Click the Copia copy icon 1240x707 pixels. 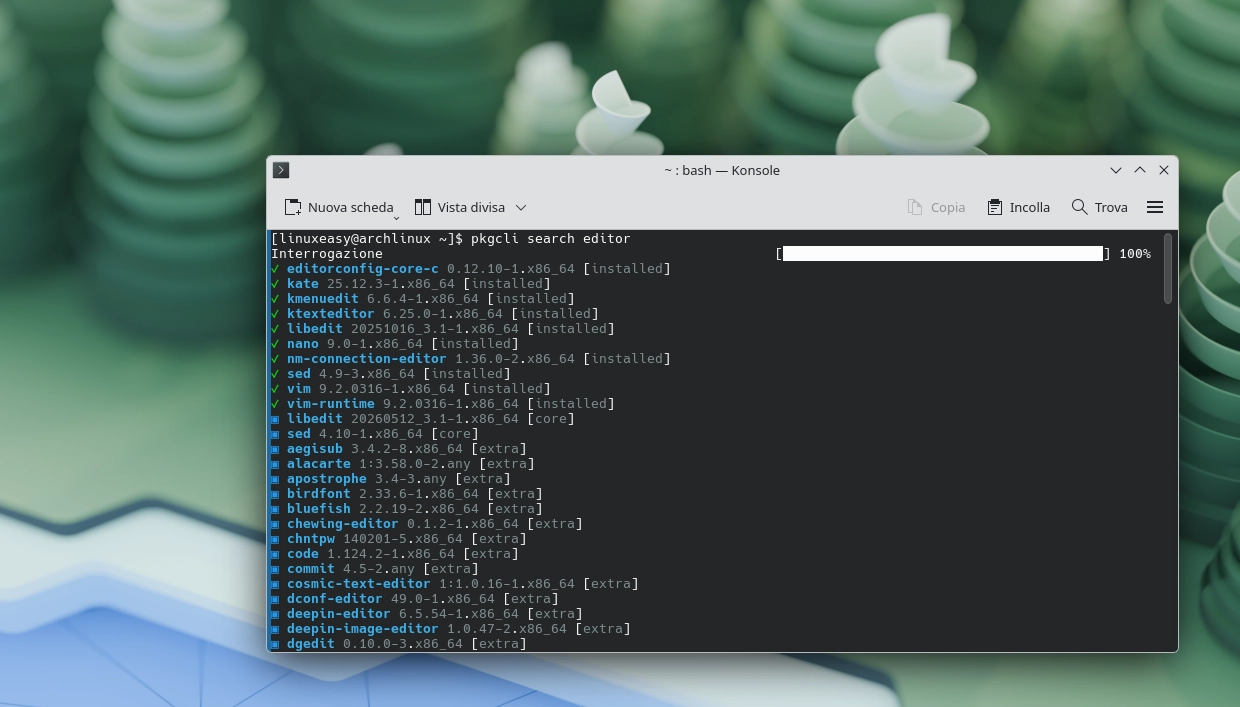[914, 207]
